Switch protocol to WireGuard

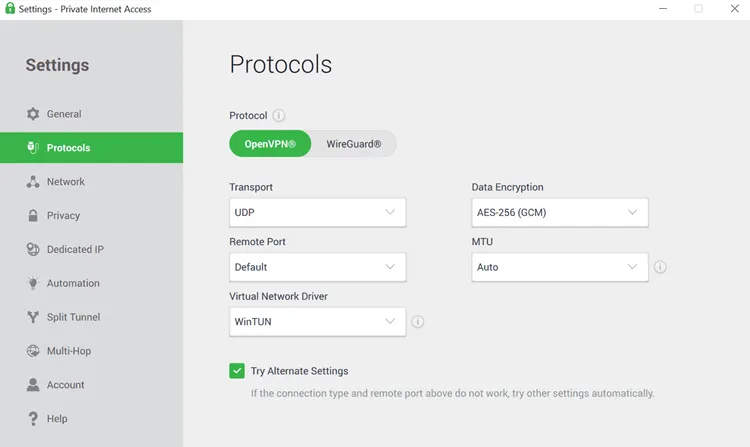(x=354, y=144)
